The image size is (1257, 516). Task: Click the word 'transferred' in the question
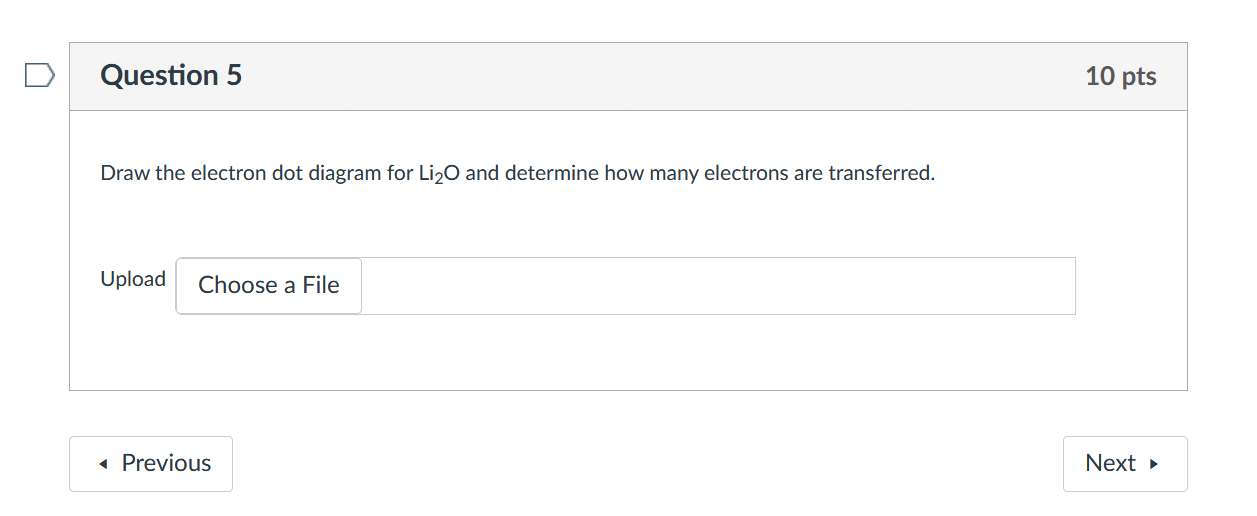click(x=881, y=174)
